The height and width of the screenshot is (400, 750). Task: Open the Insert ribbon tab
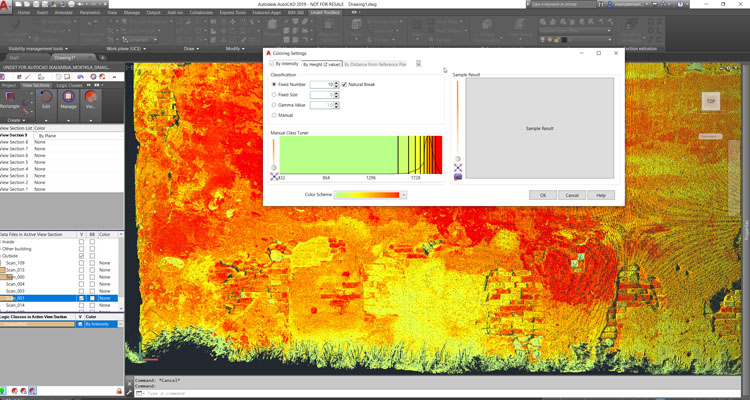pos(43,12)
